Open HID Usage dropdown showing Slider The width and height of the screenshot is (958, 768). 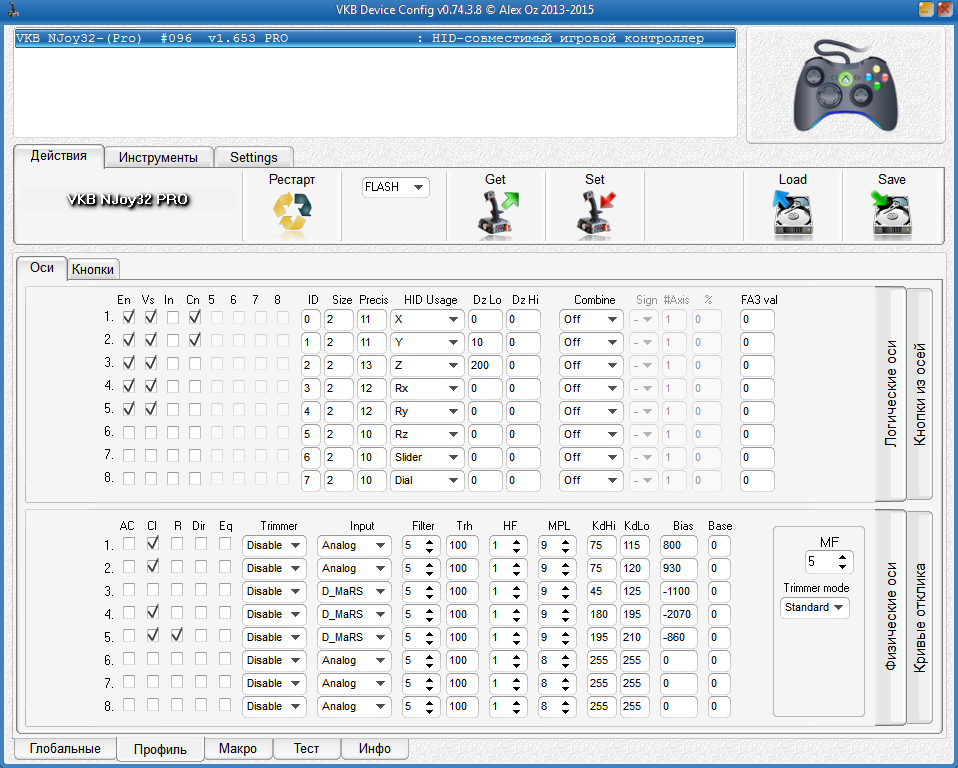[426, 457]
